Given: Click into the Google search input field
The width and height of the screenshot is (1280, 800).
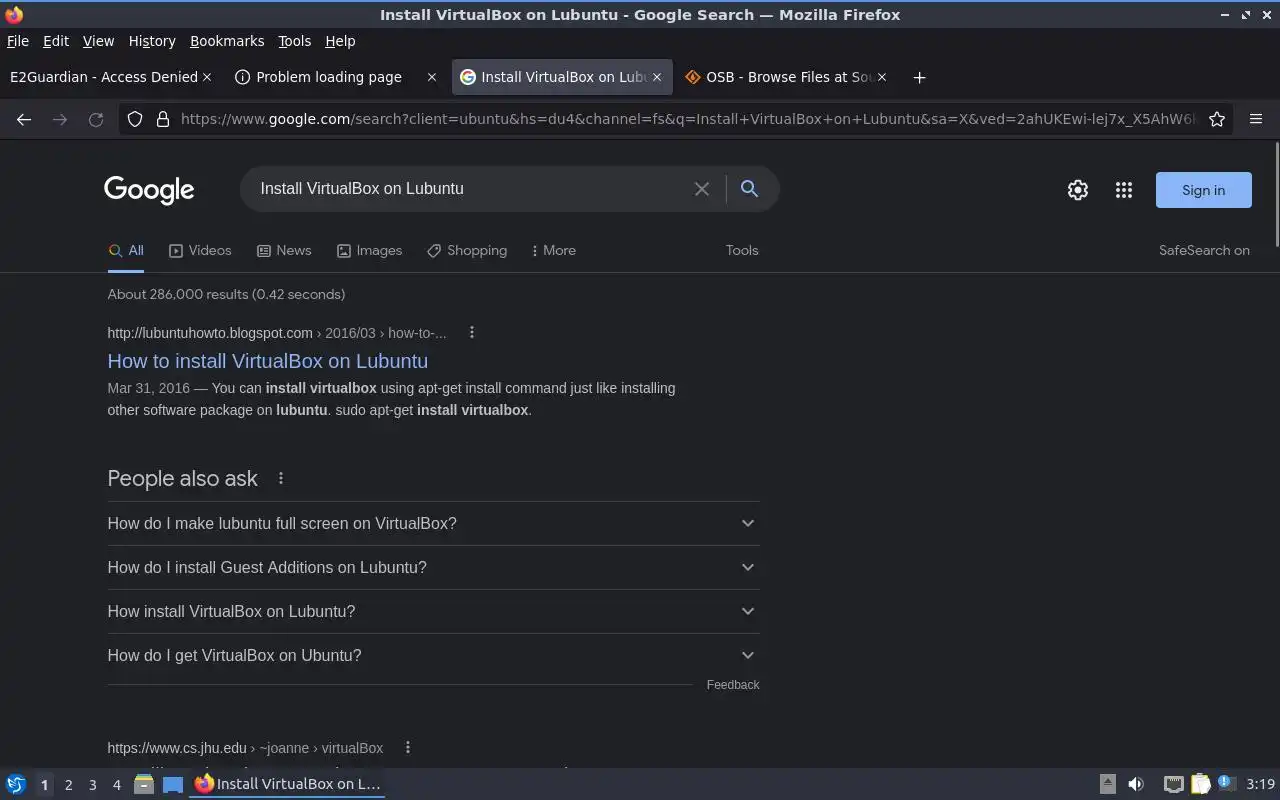Looking at the screenshot, I should point(470,188).
